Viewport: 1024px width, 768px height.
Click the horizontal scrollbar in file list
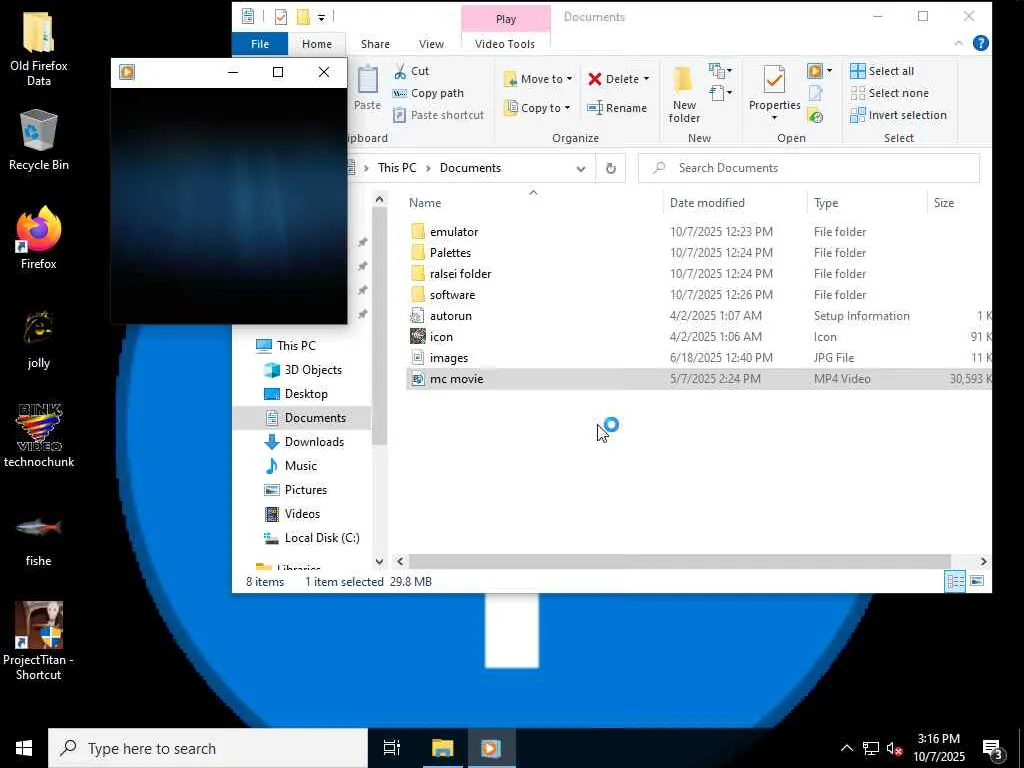point(679,561)
